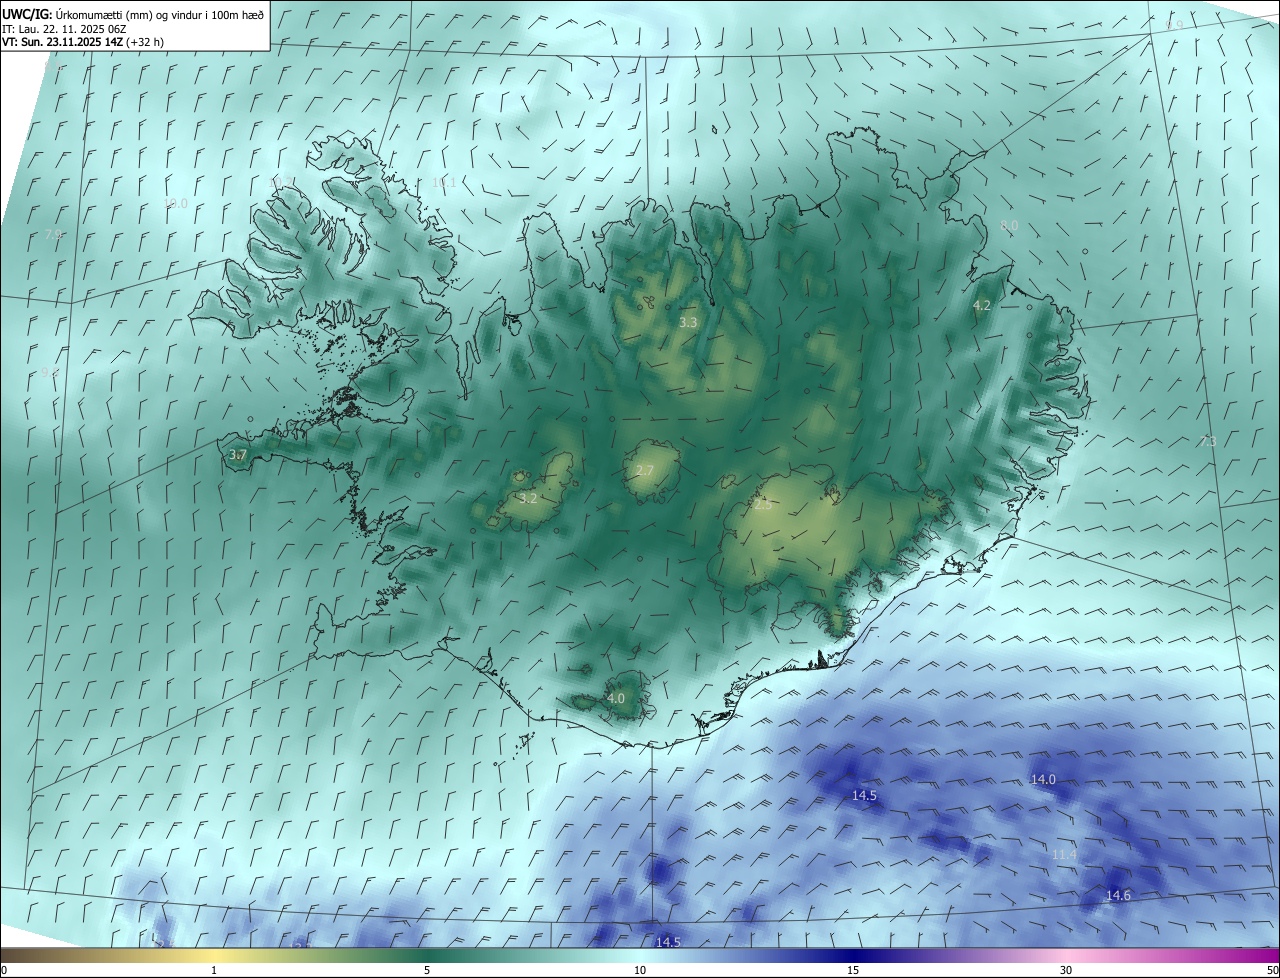Click the '15' tick label on the color scale
This screenshot has height=978, width=1280.
pyautogui.click(x=853, y=970)
